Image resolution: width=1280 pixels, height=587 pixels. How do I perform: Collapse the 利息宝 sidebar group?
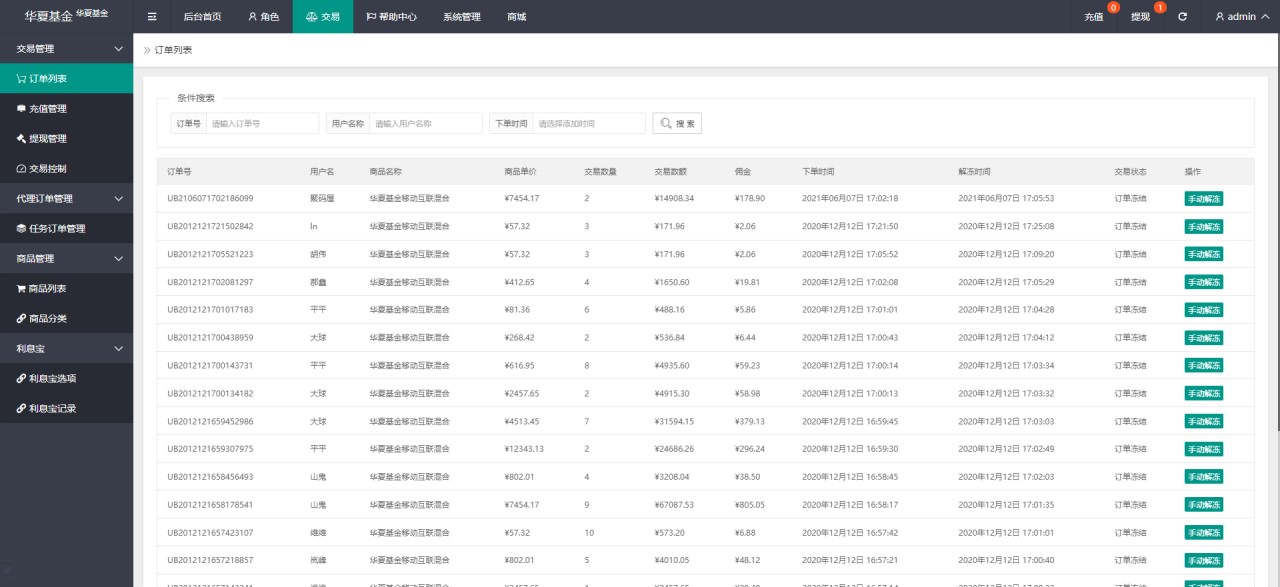[66, 348]
